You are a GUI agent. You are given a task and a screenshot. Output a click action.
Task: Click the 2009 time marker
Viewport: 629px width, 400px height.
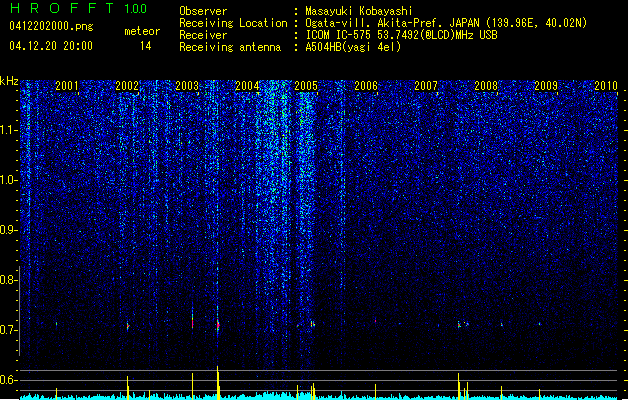546,85
